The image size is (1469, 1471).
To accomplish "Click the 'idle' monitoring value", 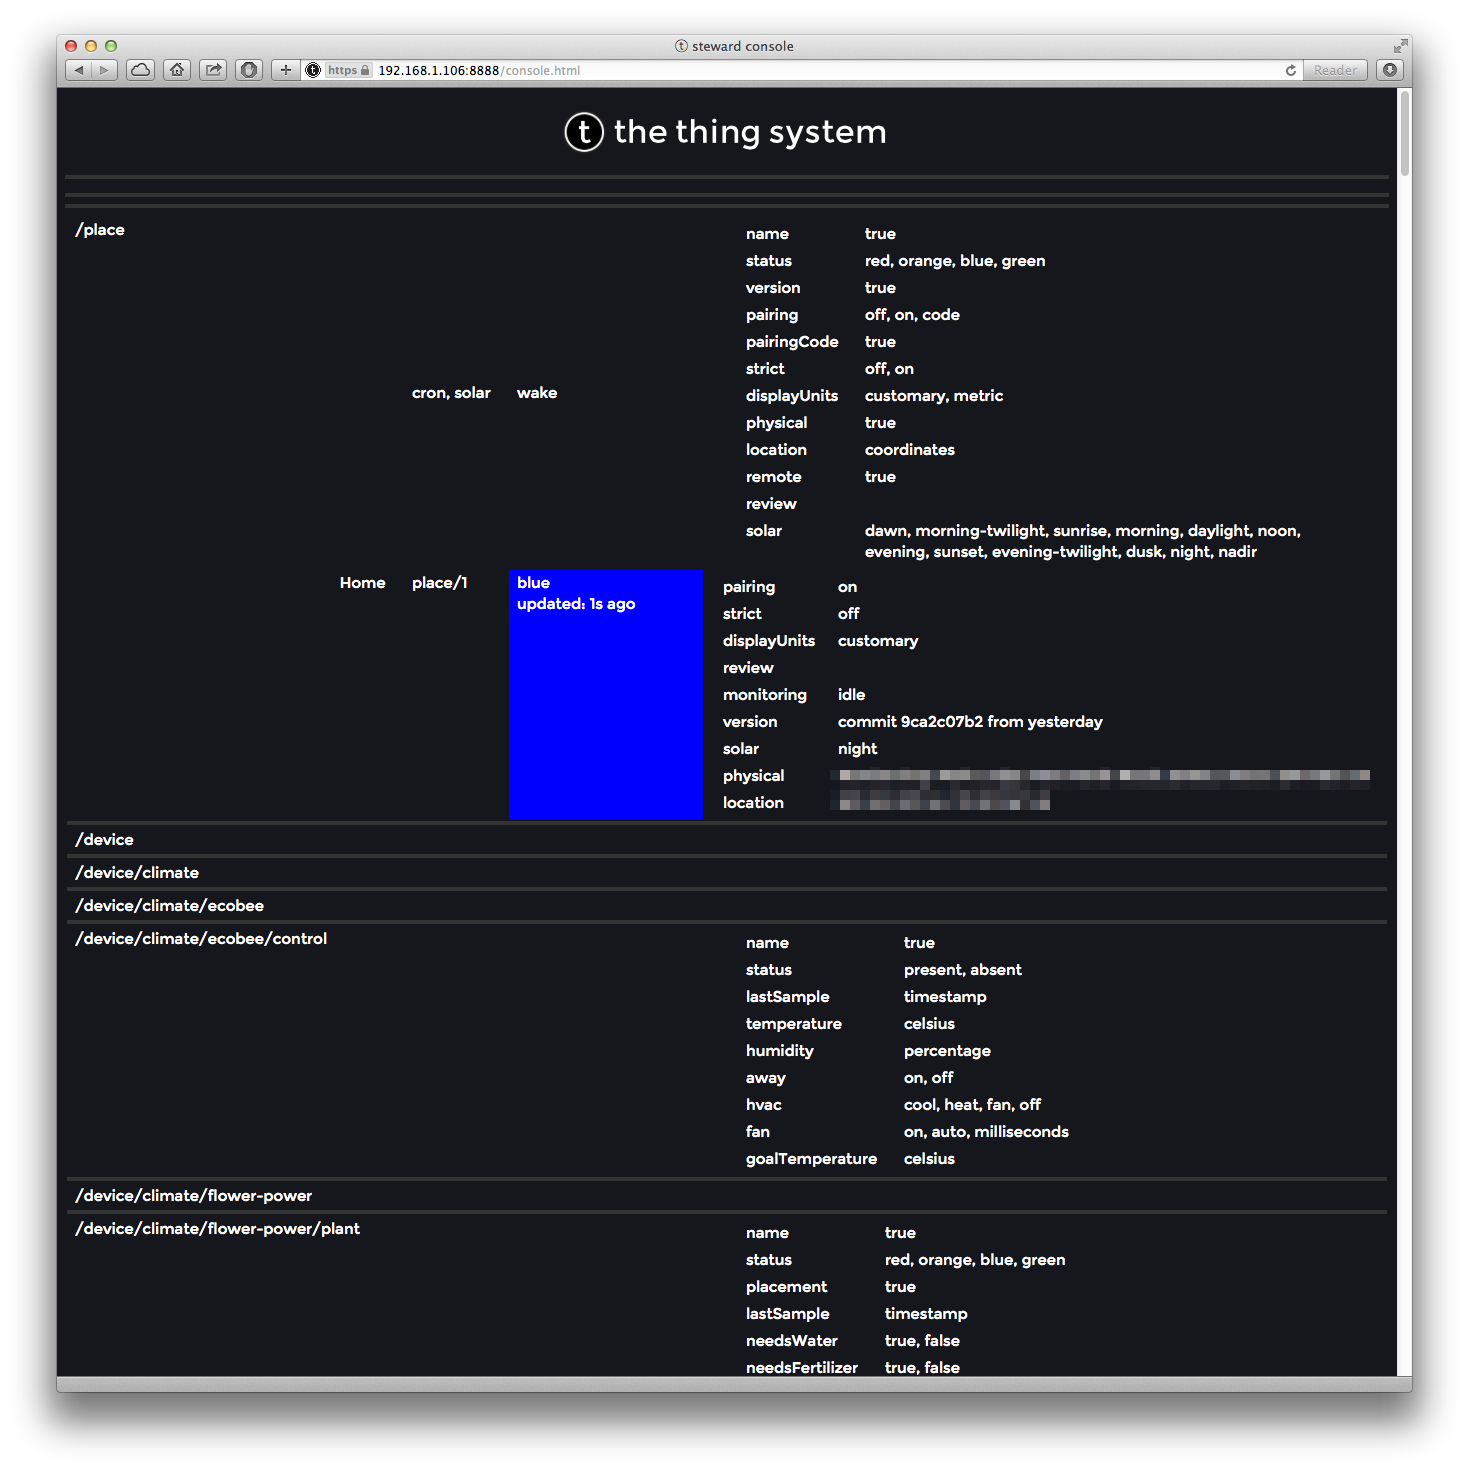I will (851, 695).
